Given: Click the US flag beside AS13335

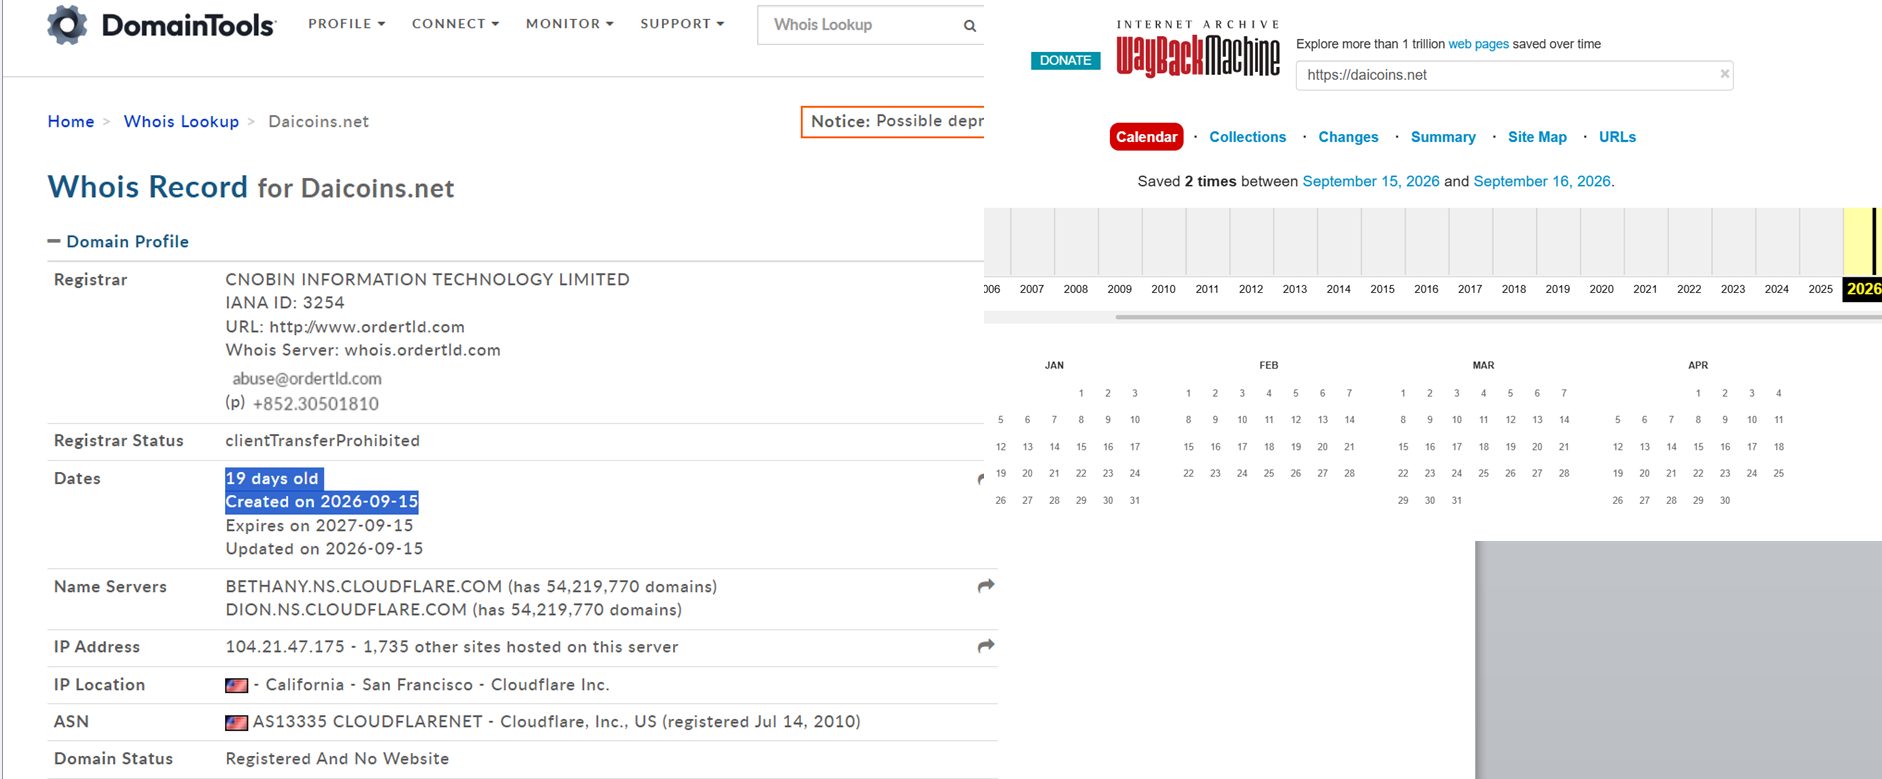Looking at the screenshot, I should click(236, 722).
